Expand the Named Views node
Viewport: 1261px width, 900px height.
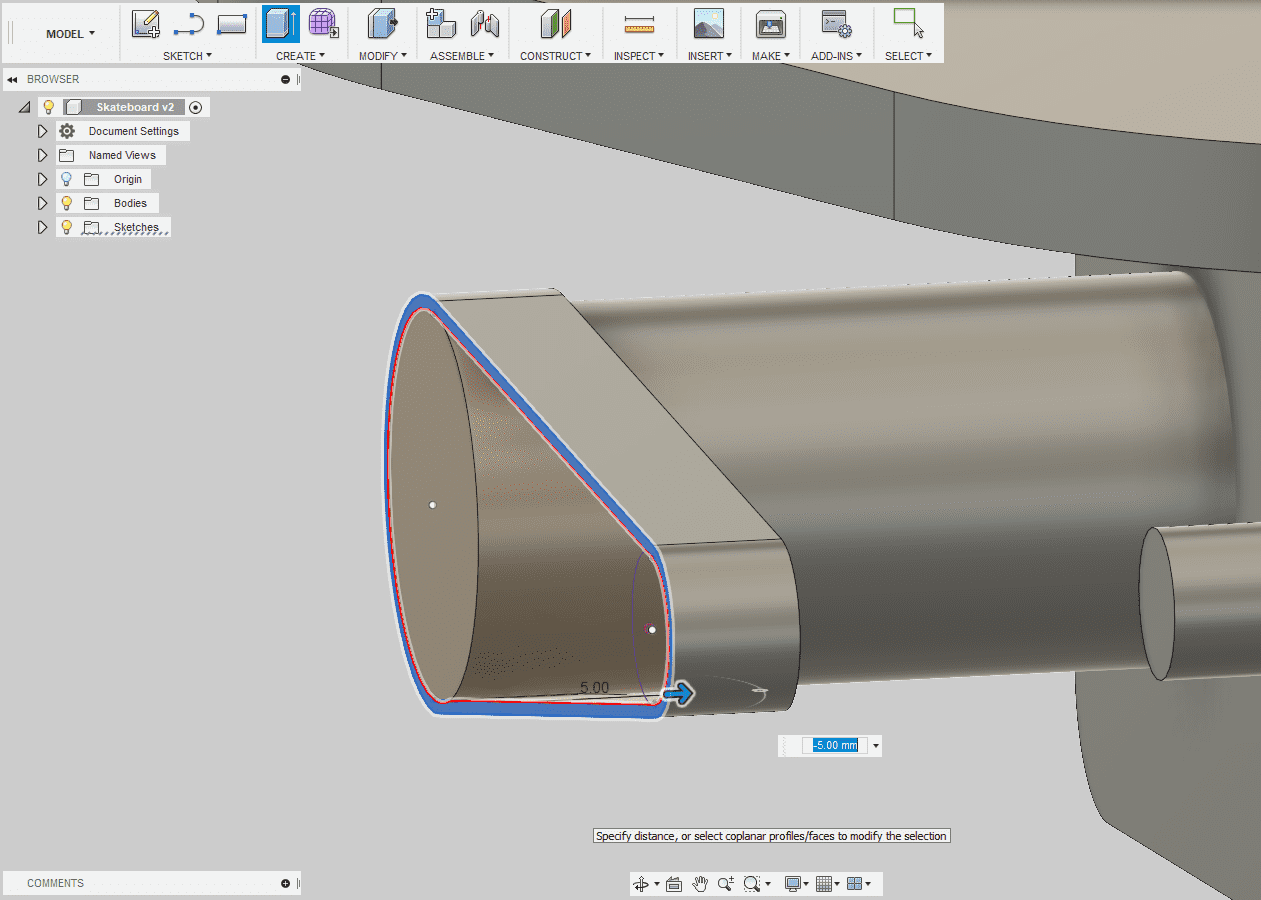(x=42, y=155)
